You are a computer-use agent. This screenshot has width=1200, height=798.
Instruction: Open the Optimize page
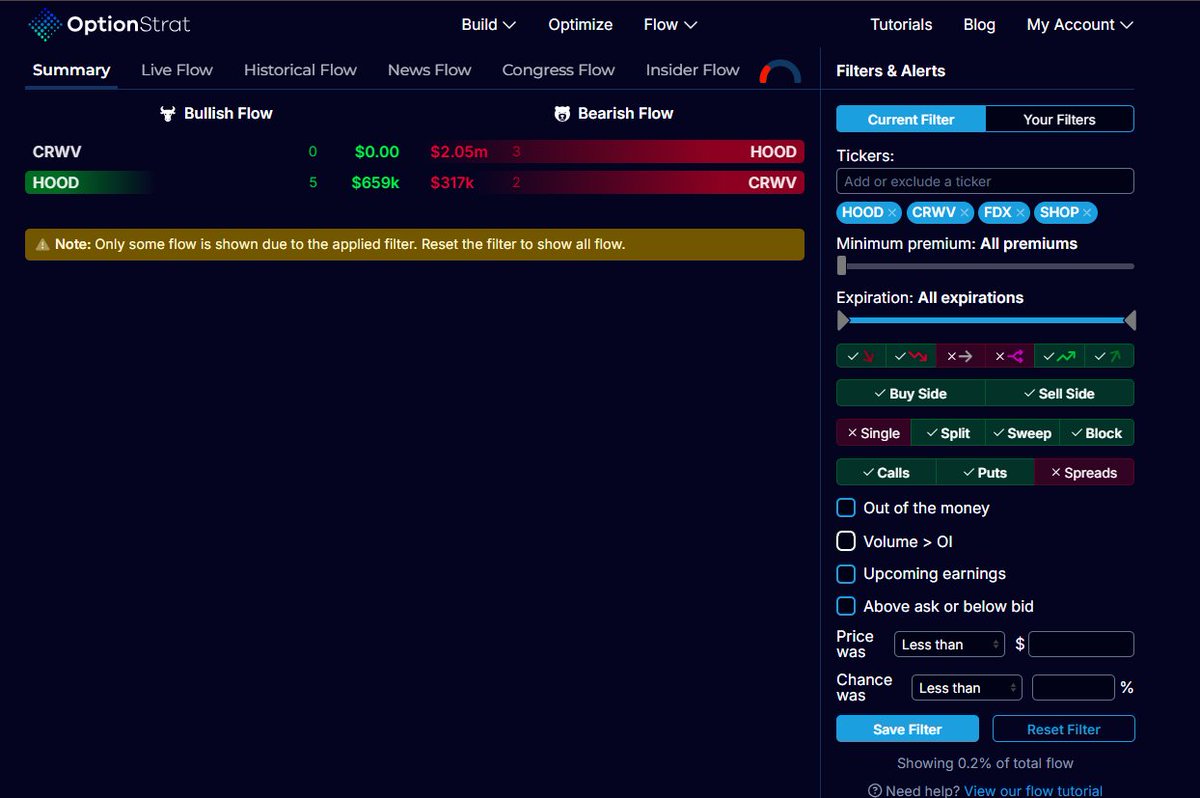tap(580, 24)
